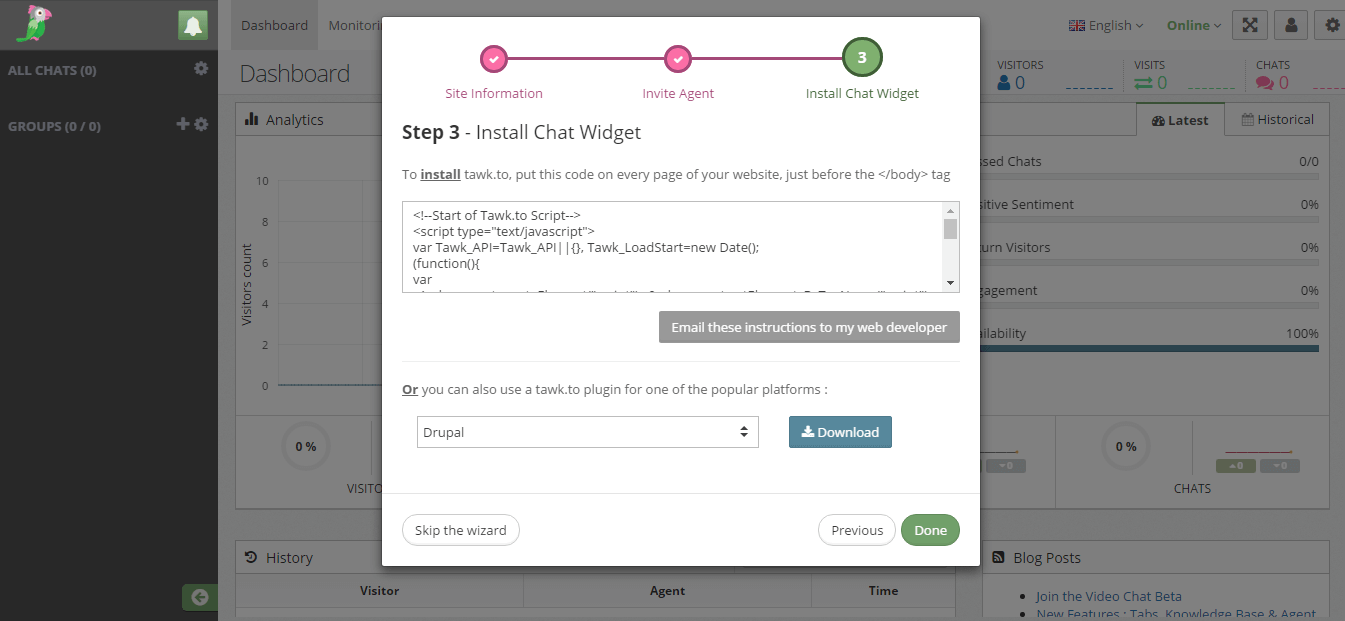Image resolution: width=1345 pixels, height=621 pixels.
Task: Click the code box scrollbar down arrow
Action: point(950,283)
